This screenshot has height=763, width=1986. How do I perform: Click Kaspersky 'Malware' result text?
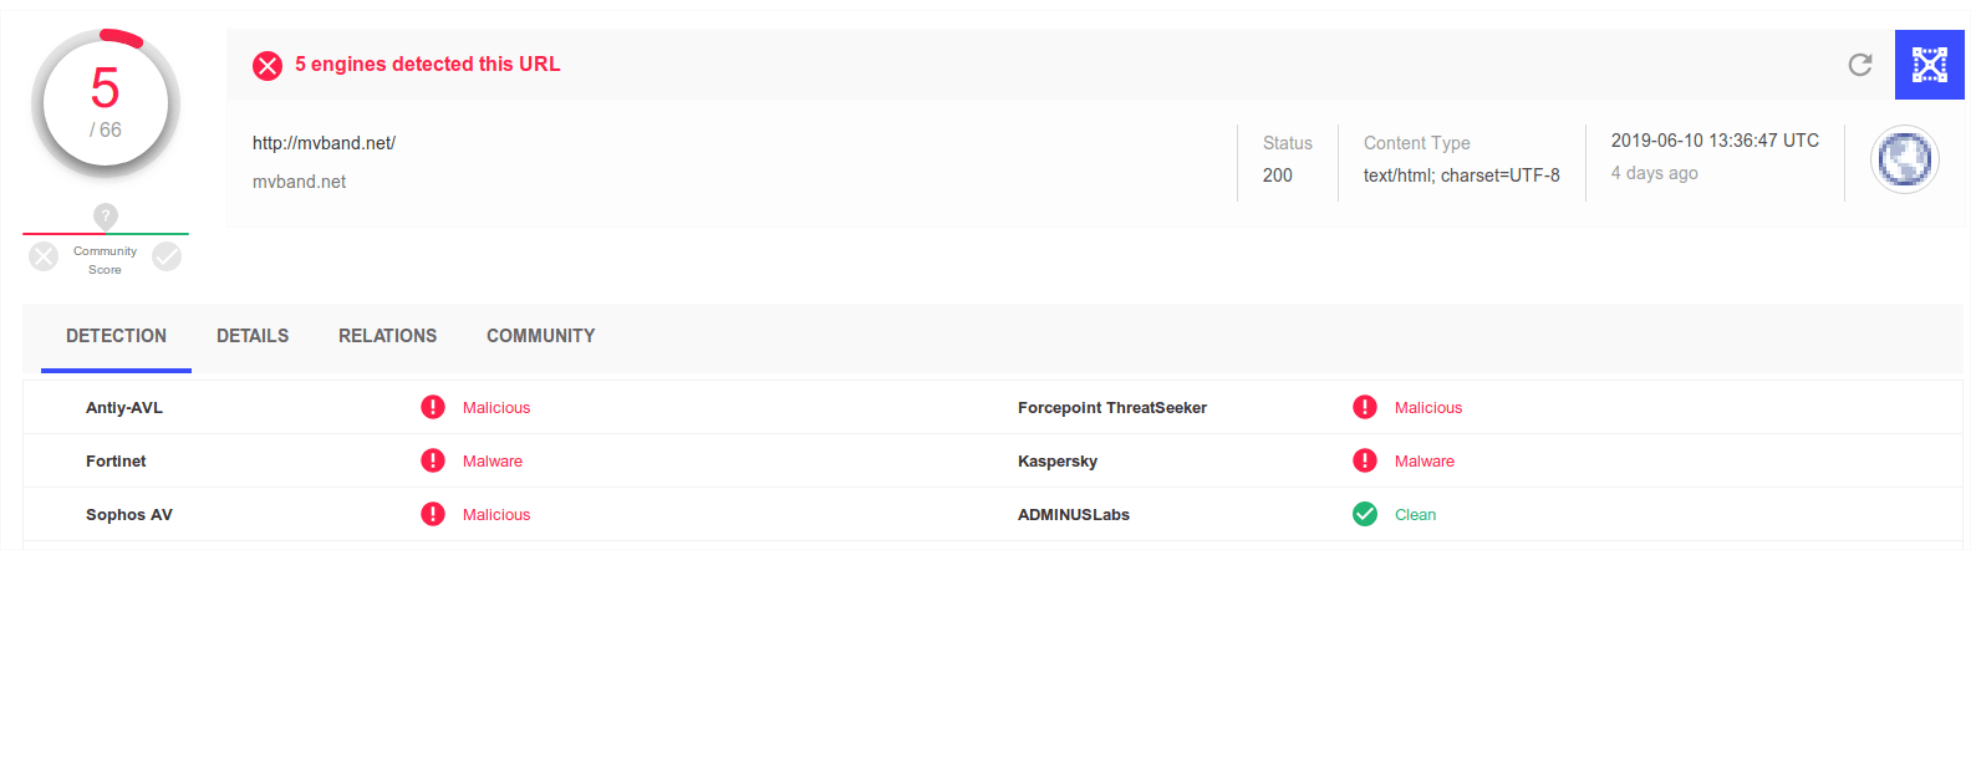pyautogui.click(x=1424, y=461)
